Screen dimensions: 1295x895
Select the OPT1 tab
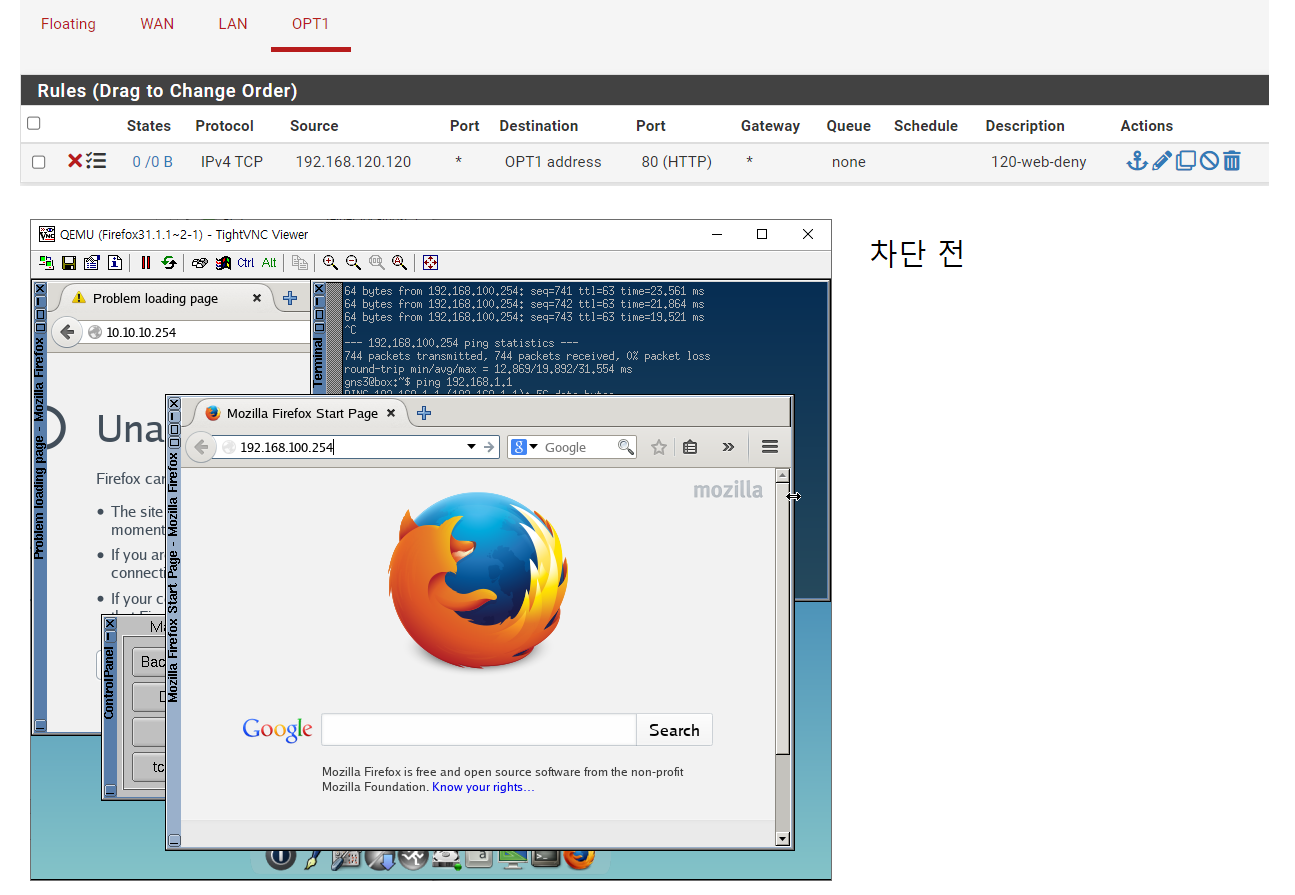tap(310, 24)
